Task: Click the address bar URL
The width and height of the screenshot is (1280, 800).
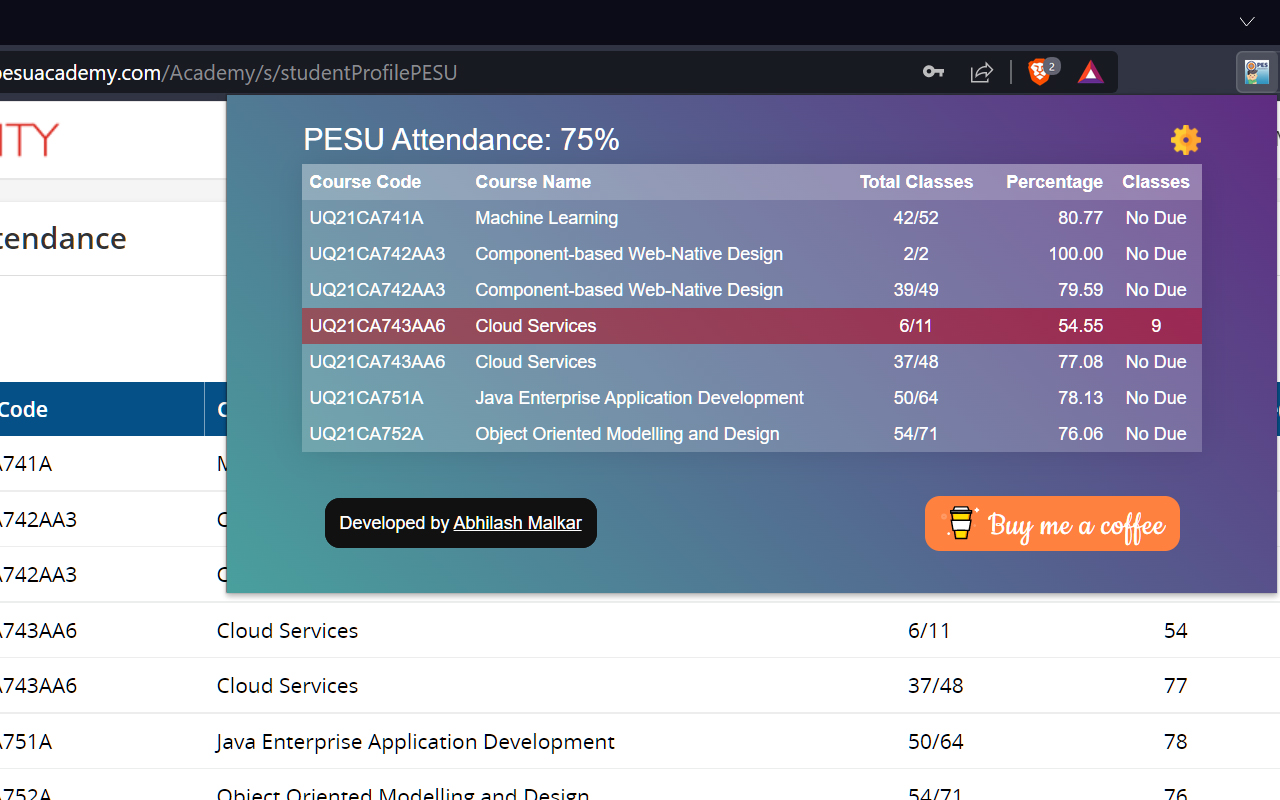Action: [x=229, y=72]
